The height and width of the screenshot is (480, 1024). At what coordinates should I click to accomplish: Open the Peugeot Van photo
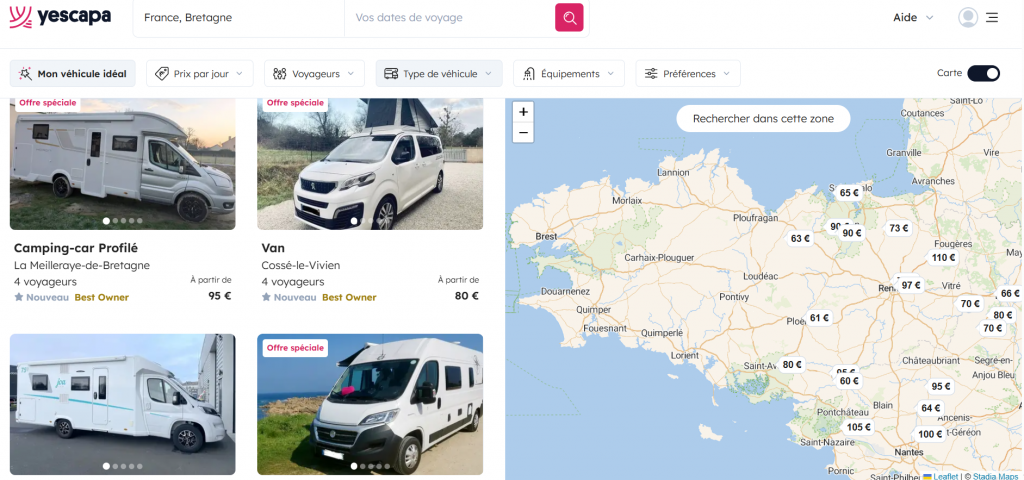(x=370, y=164)
